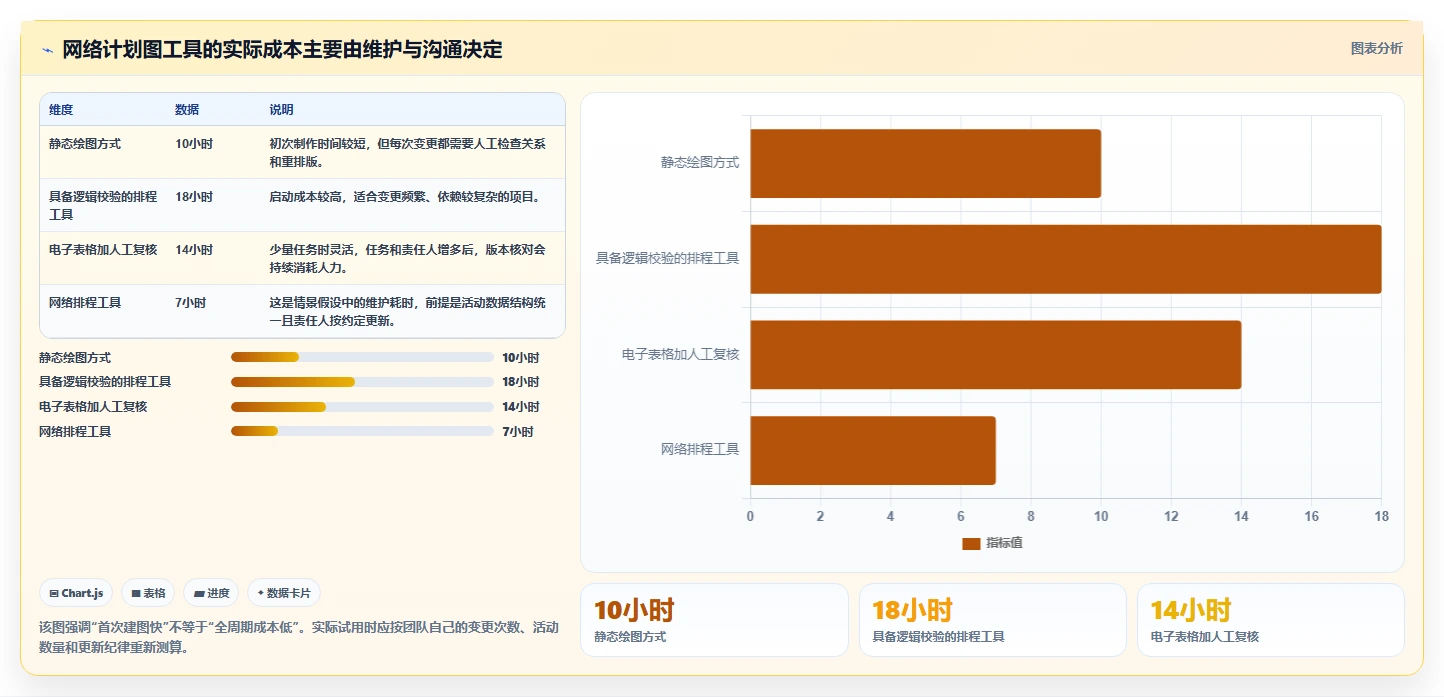
Task: Click the 18小时 progress value label
Action: click(521, 382)
